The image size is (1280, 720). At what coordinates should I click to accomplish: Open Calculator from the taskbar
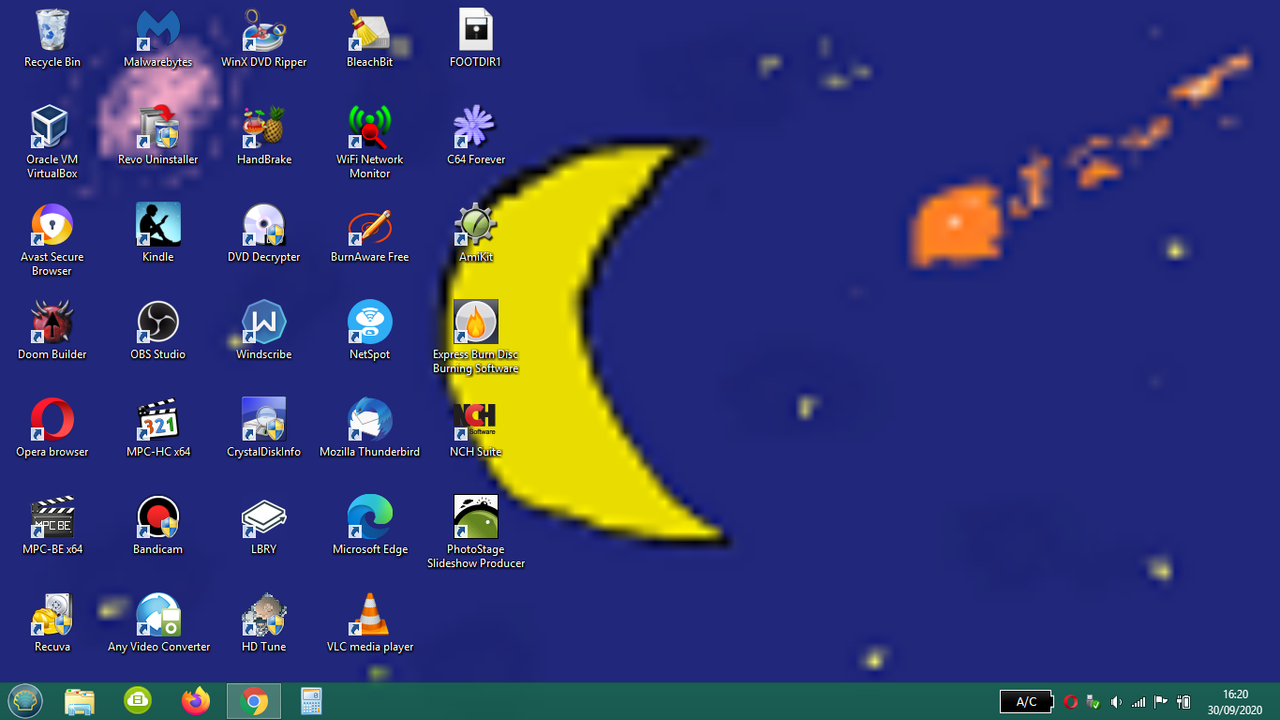[311, 701]
